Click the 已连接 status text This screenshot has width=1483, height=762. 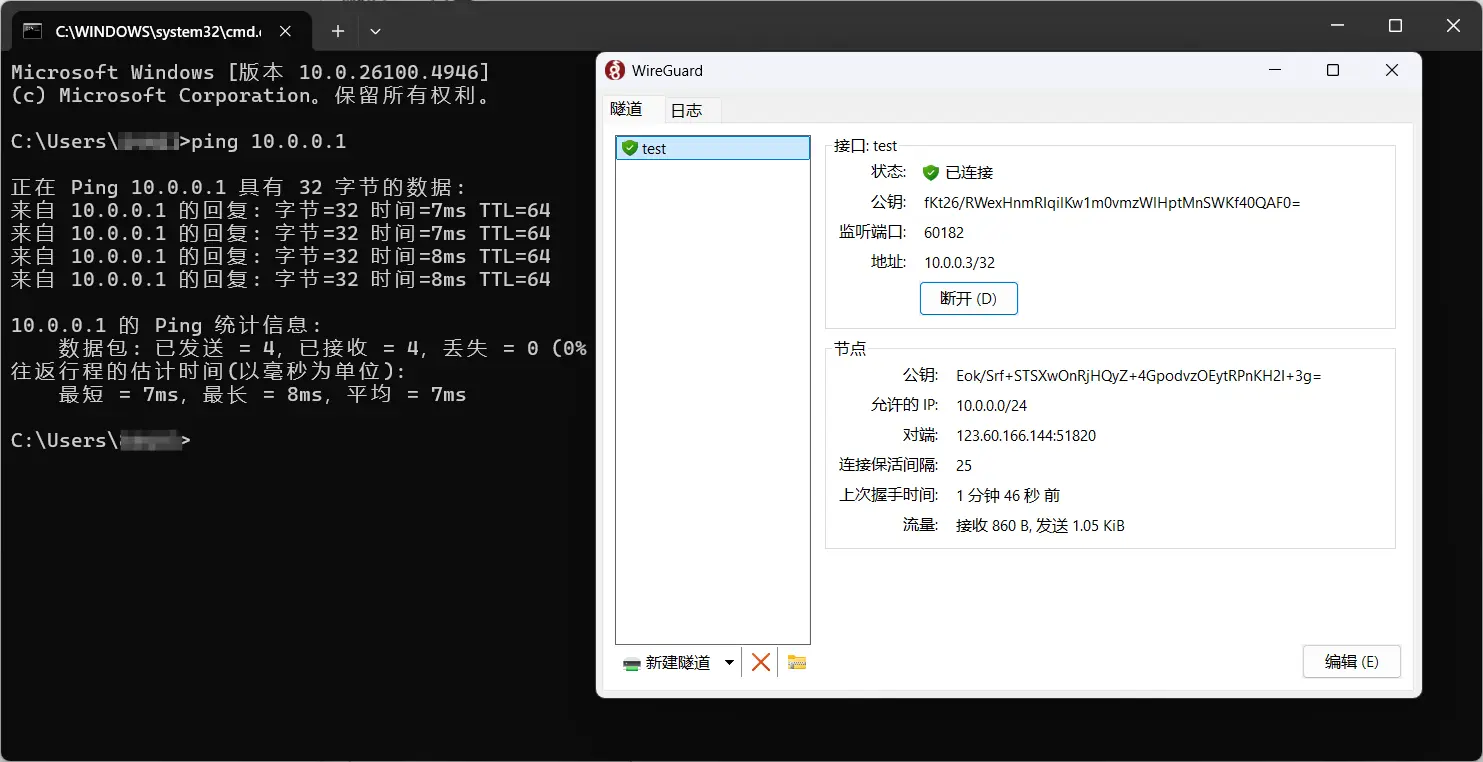[969, 172]
